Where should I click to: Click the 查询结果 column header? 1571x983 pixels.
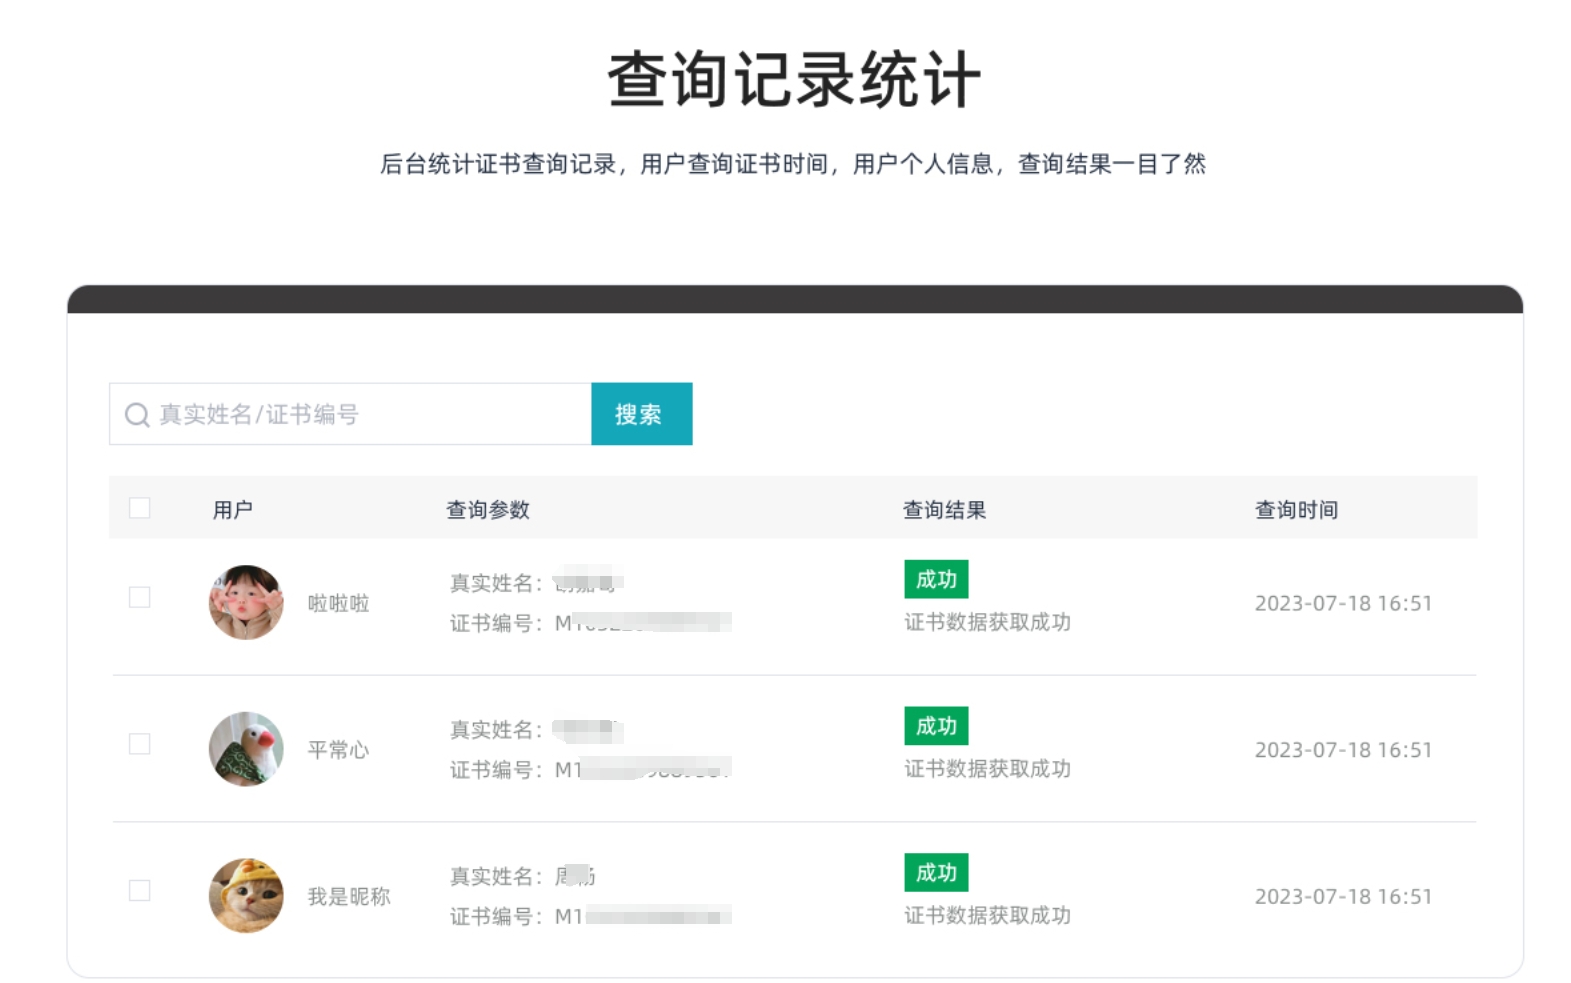point(944,510)
